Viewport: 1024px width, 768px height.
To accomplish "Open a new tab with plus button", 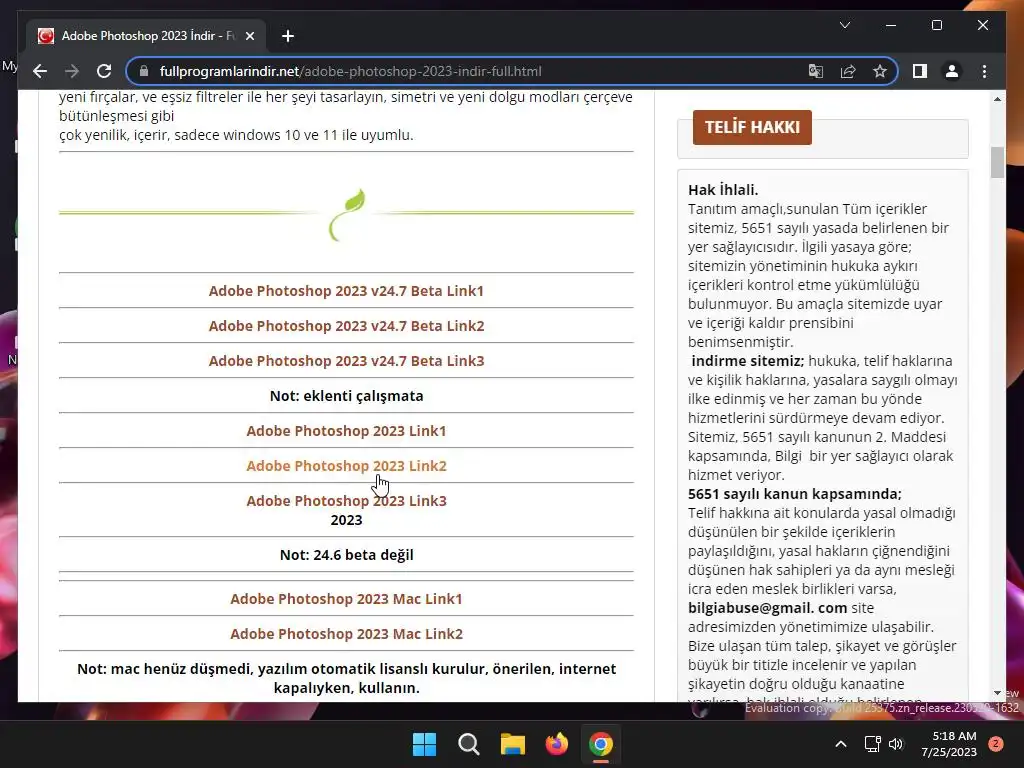I will click(287, 36).
